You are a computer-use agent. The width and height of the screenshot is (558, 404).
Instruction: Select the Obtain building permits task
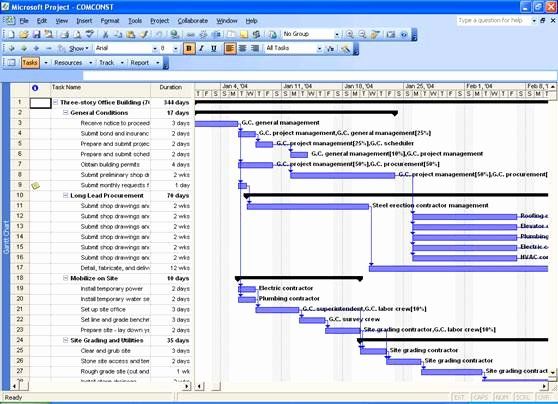click(110, 164)
